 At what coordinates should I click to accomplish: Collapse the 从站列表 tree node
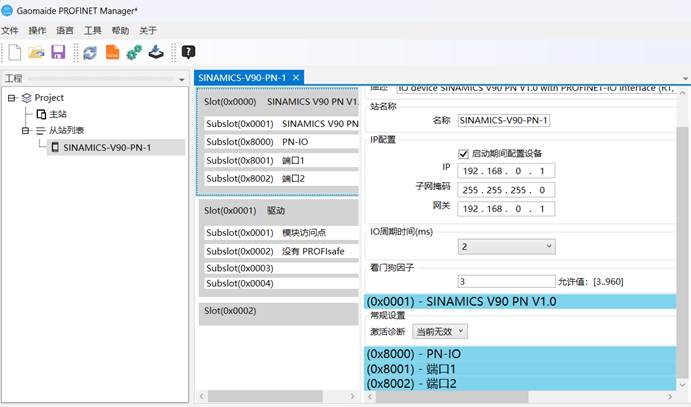click(x=26, y=130)
